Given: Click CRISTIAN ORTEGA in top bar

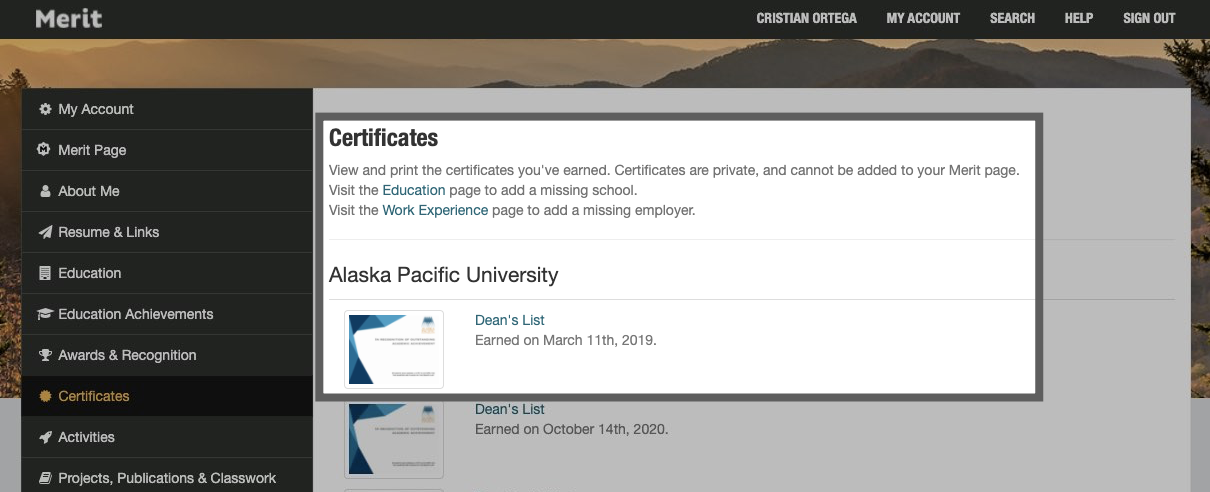Looking at the screenshot, I should (x=806, y=18).
